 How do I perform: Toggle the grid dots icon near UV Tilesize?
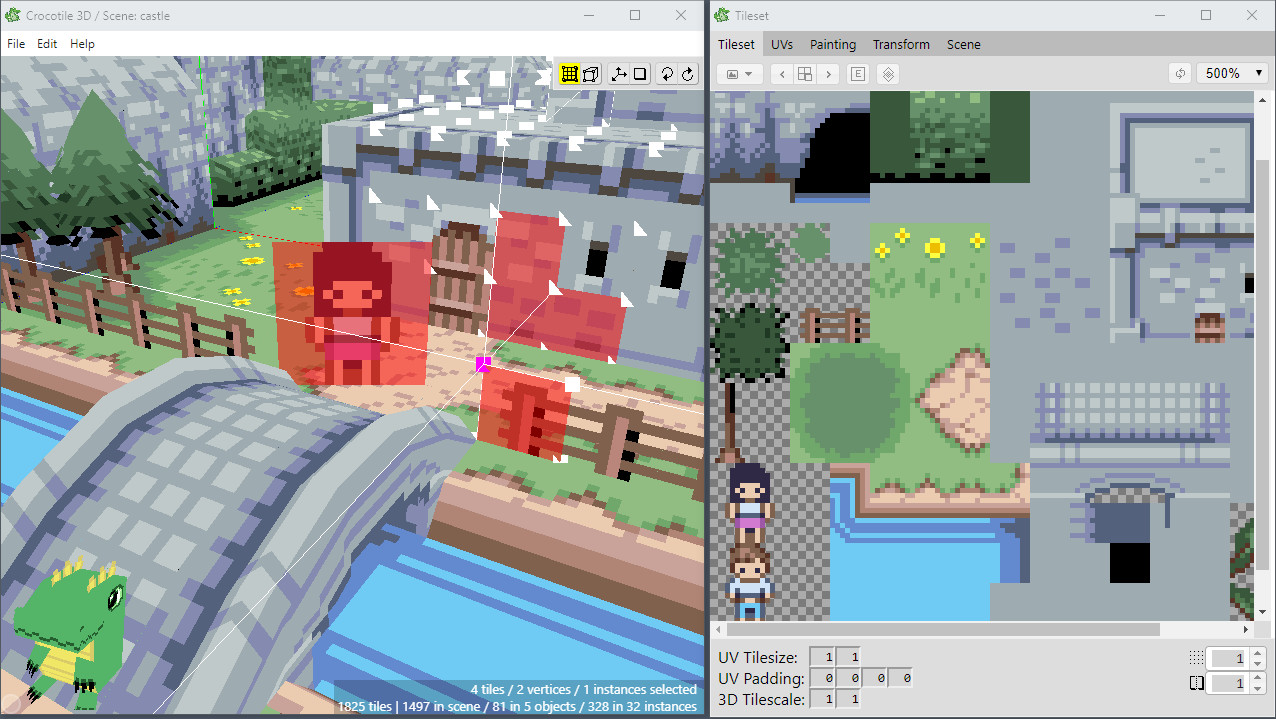click(1196, 657)
